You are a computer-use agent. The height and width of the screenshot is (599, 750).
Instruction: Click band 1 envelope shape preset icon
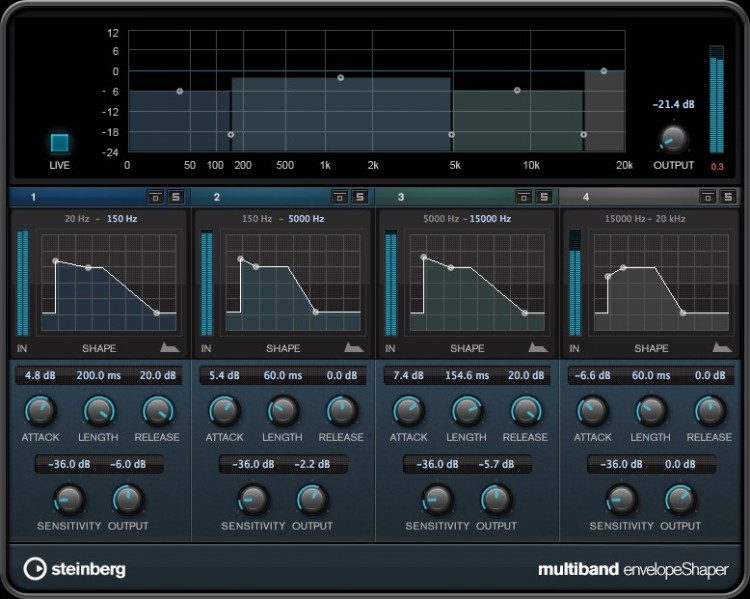click(x=169, y=347)
